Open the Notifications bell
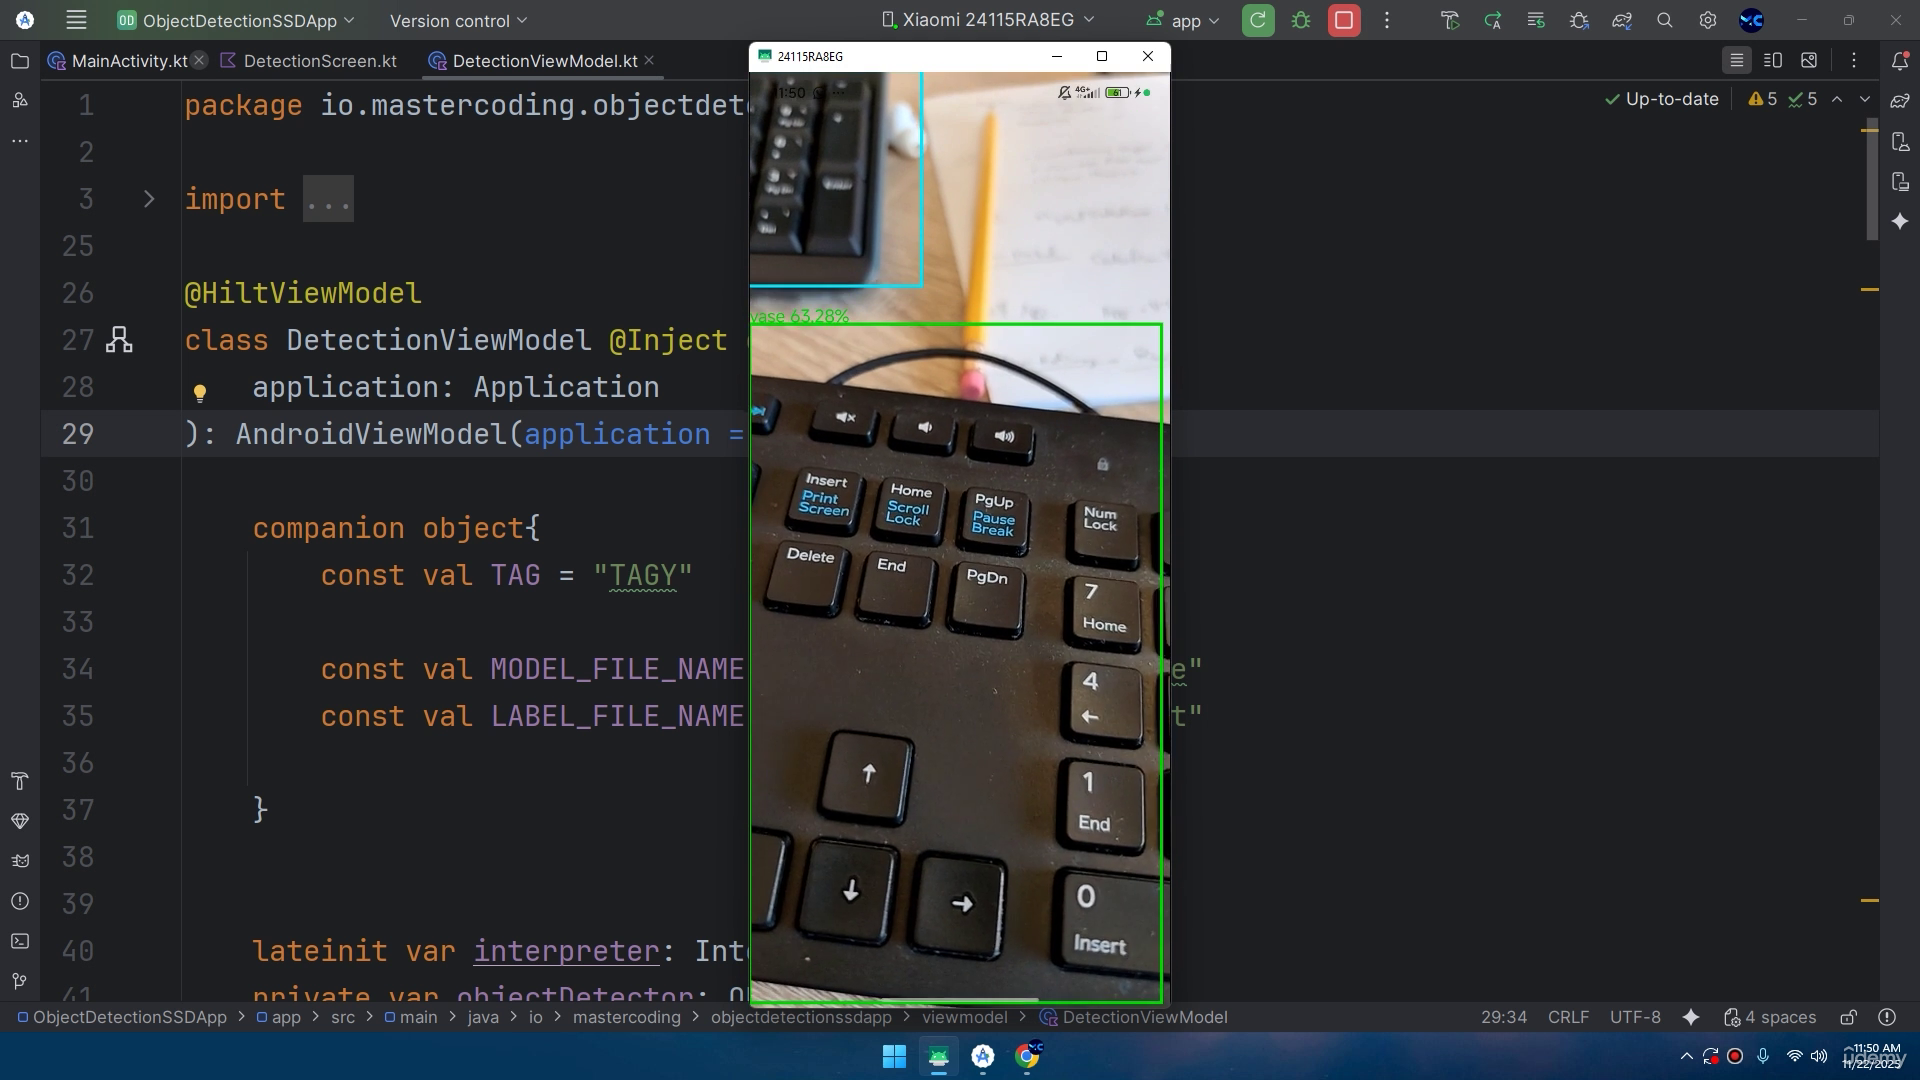Viewport: 1920px width, 1080px height. pos(1900,61)
